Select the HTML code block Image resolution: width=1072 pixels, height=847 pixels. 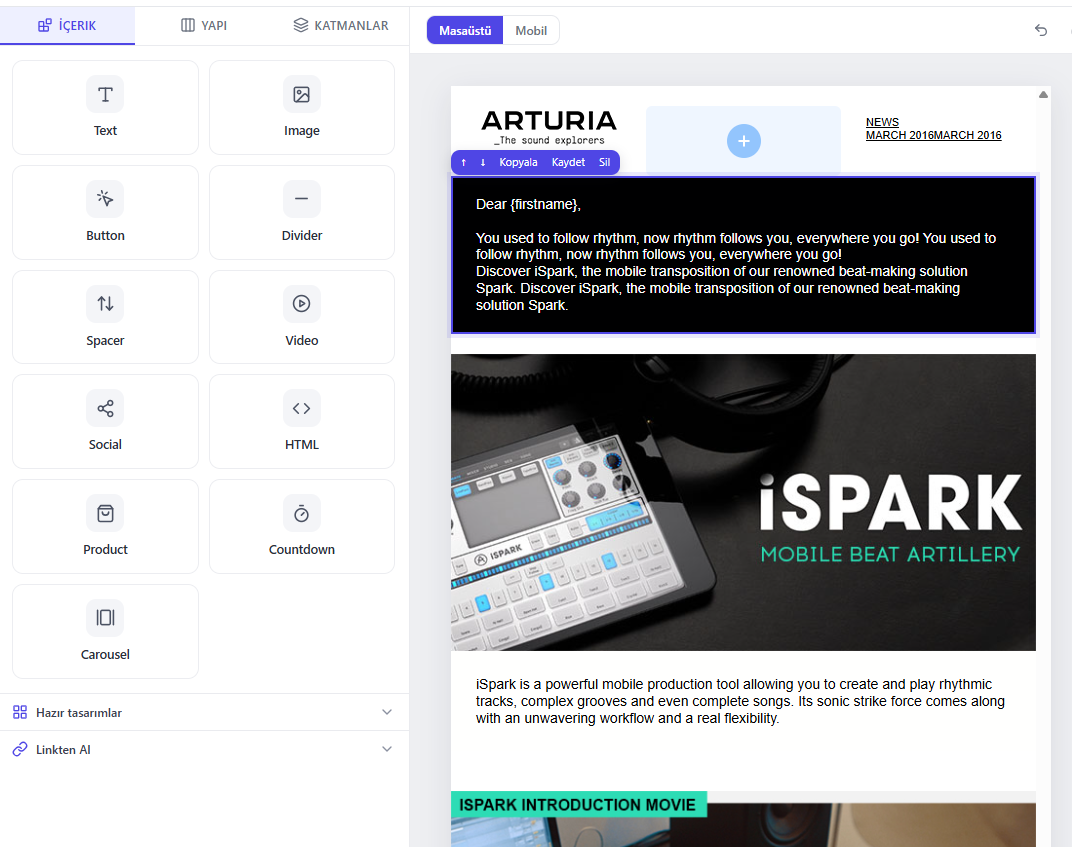[x=302, y=422]
